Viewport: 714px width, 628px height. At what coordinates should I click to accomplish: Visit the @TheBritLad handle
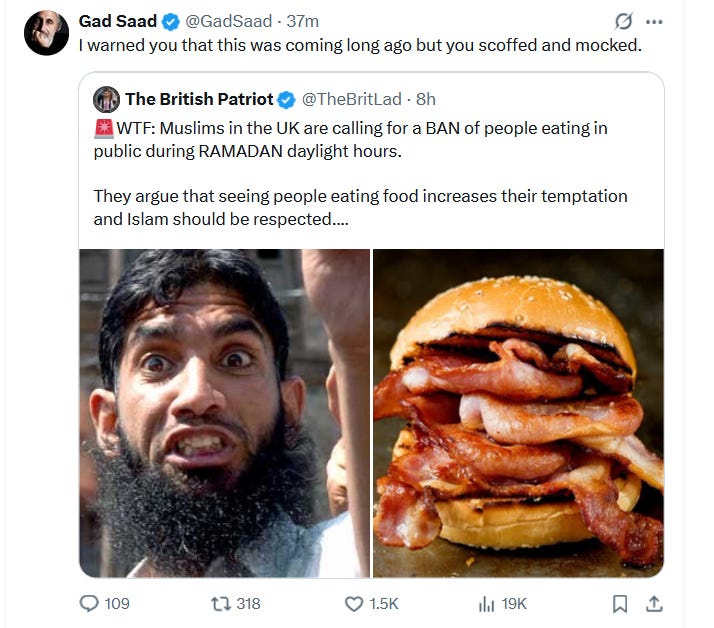tap(352, 99)
